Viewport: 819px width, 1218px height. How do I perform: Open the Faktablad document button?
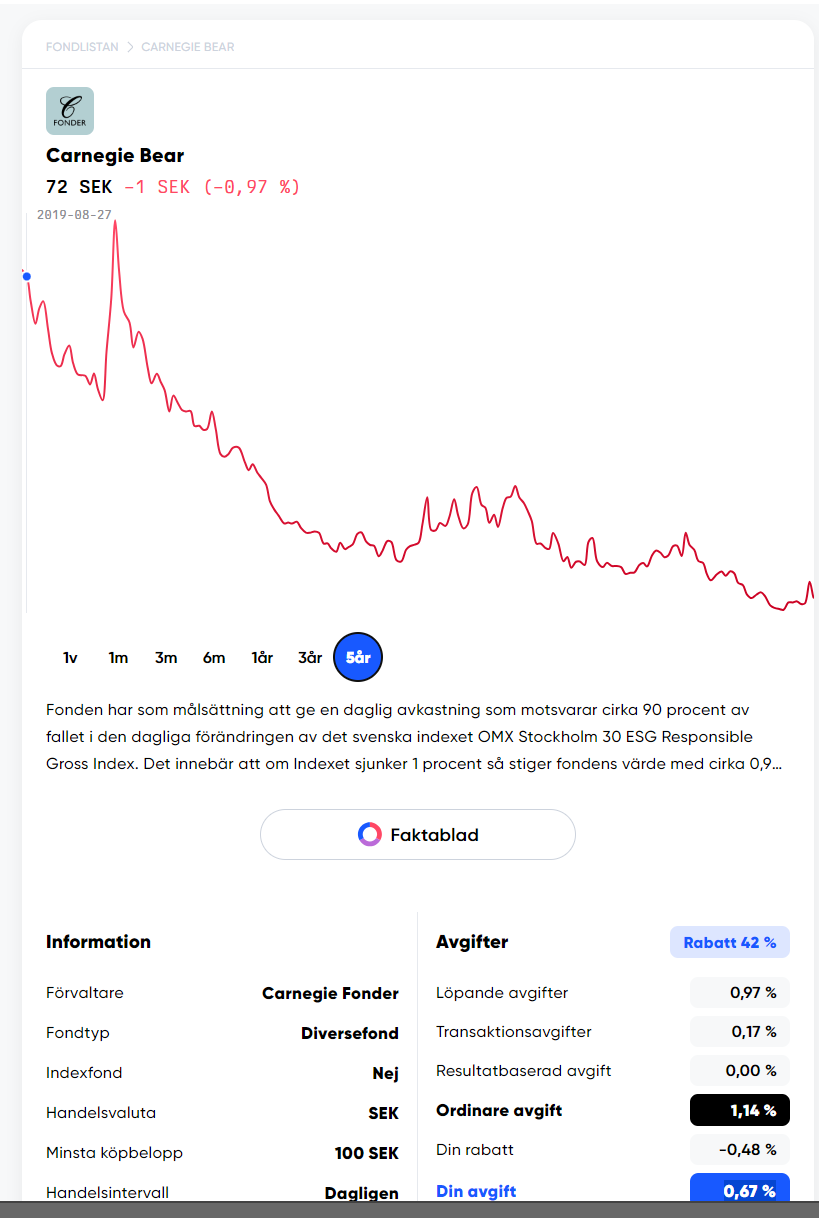point(418,834)
